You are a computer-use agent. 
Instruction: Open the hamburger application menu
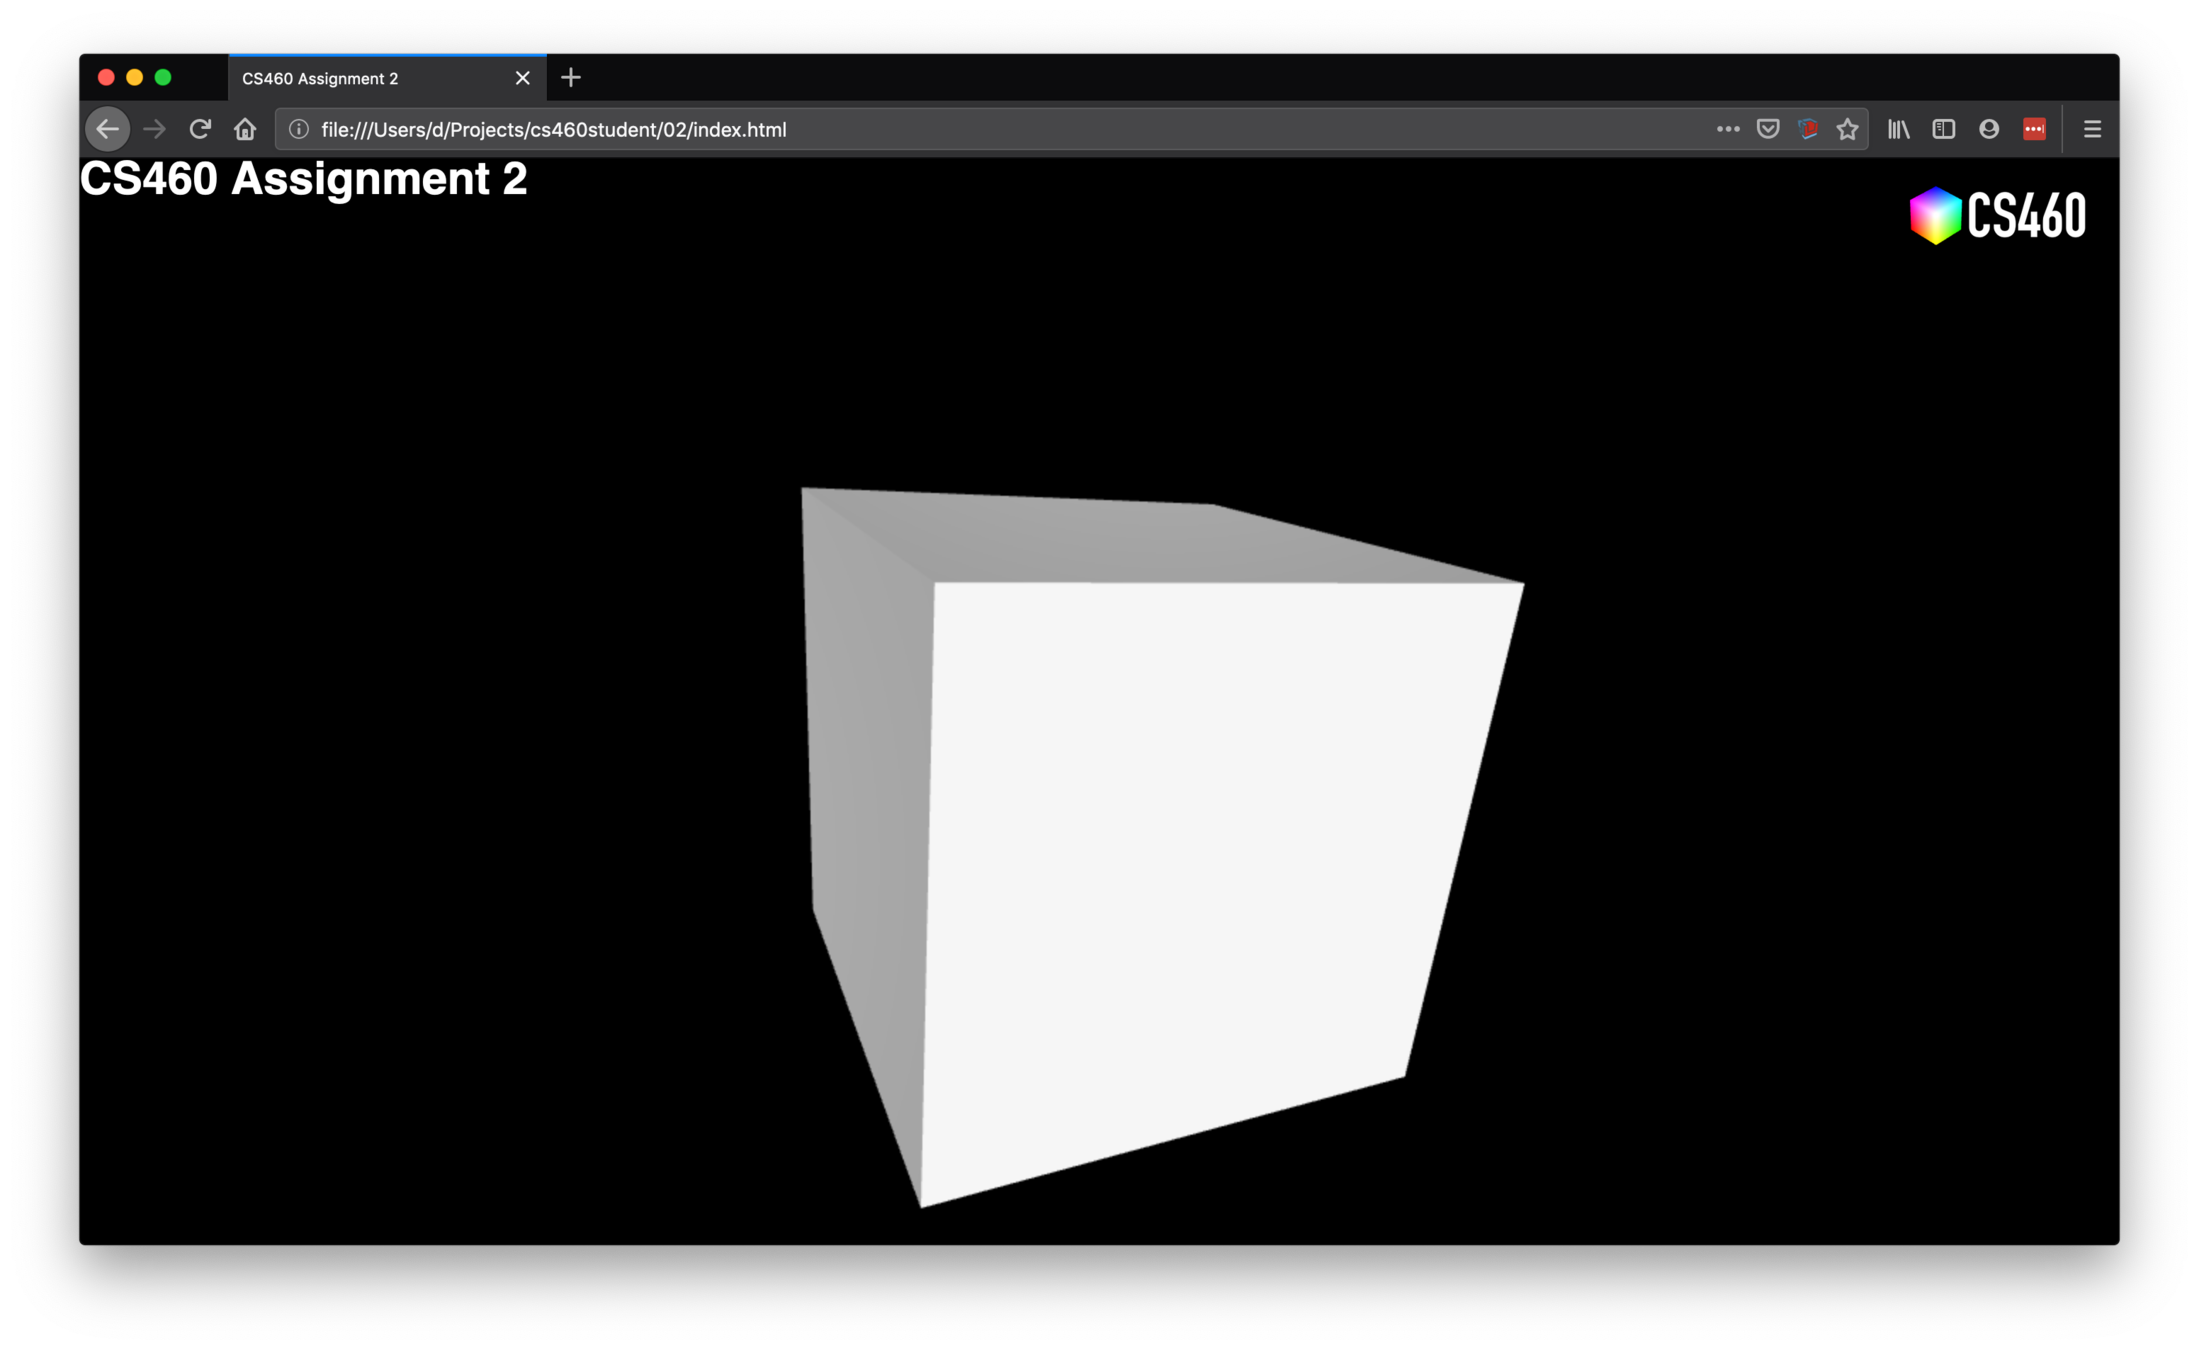click(x=2092, y=129)
